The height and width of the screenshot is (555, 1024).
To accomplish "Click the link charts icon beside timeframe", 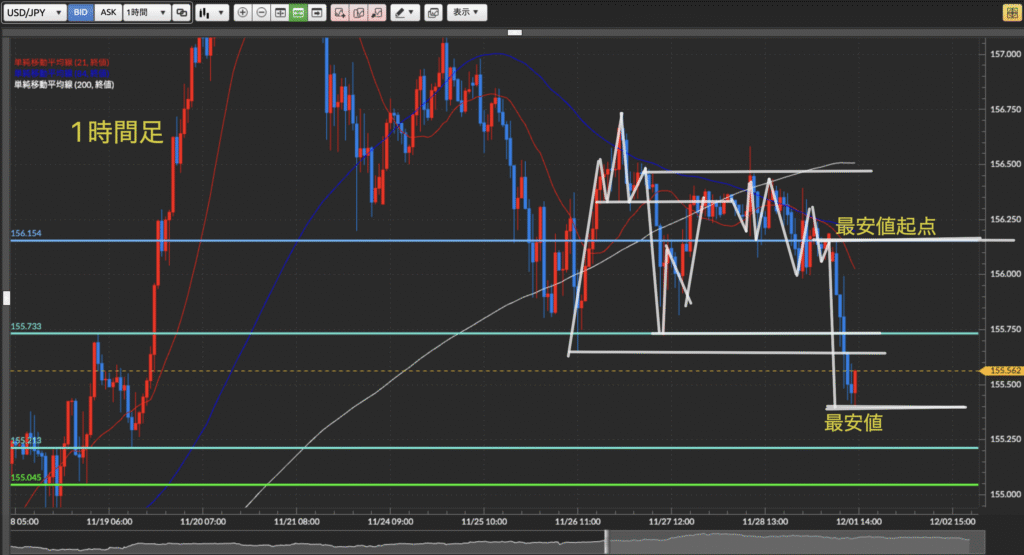I will pyautogui.click(x=181, y=13).
